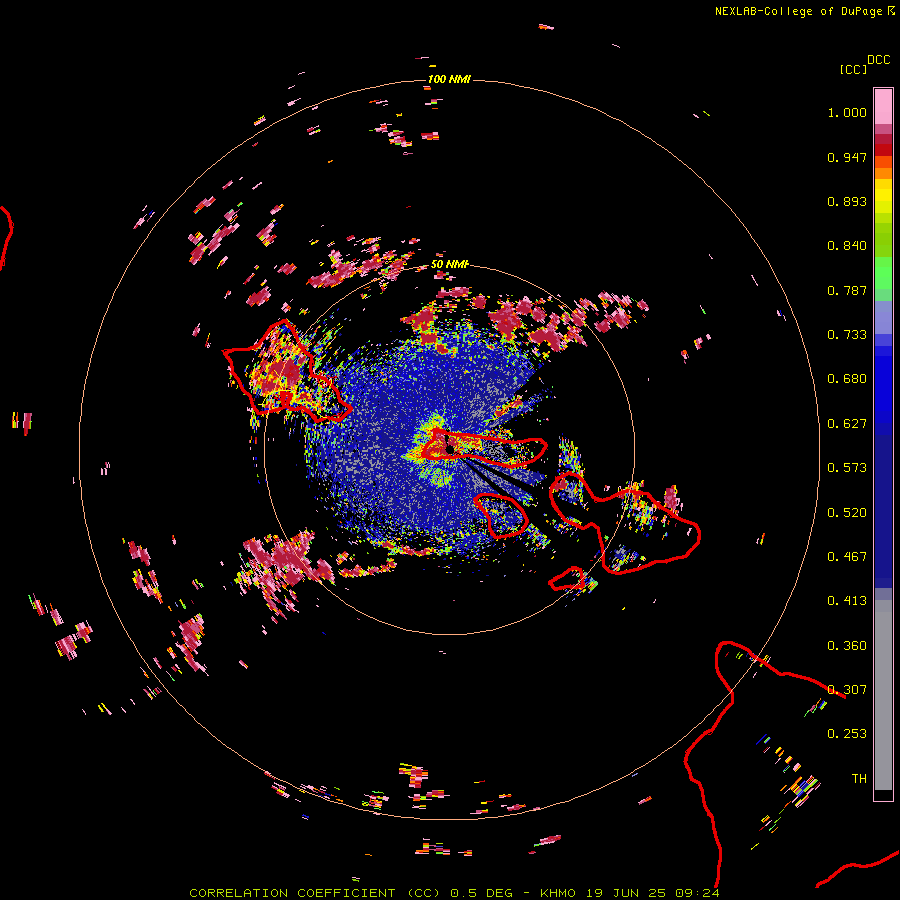The image size is (900, 900).
Task: Click the 0.573 scale value
Action: pyautogui.click(x=847, y=468)
